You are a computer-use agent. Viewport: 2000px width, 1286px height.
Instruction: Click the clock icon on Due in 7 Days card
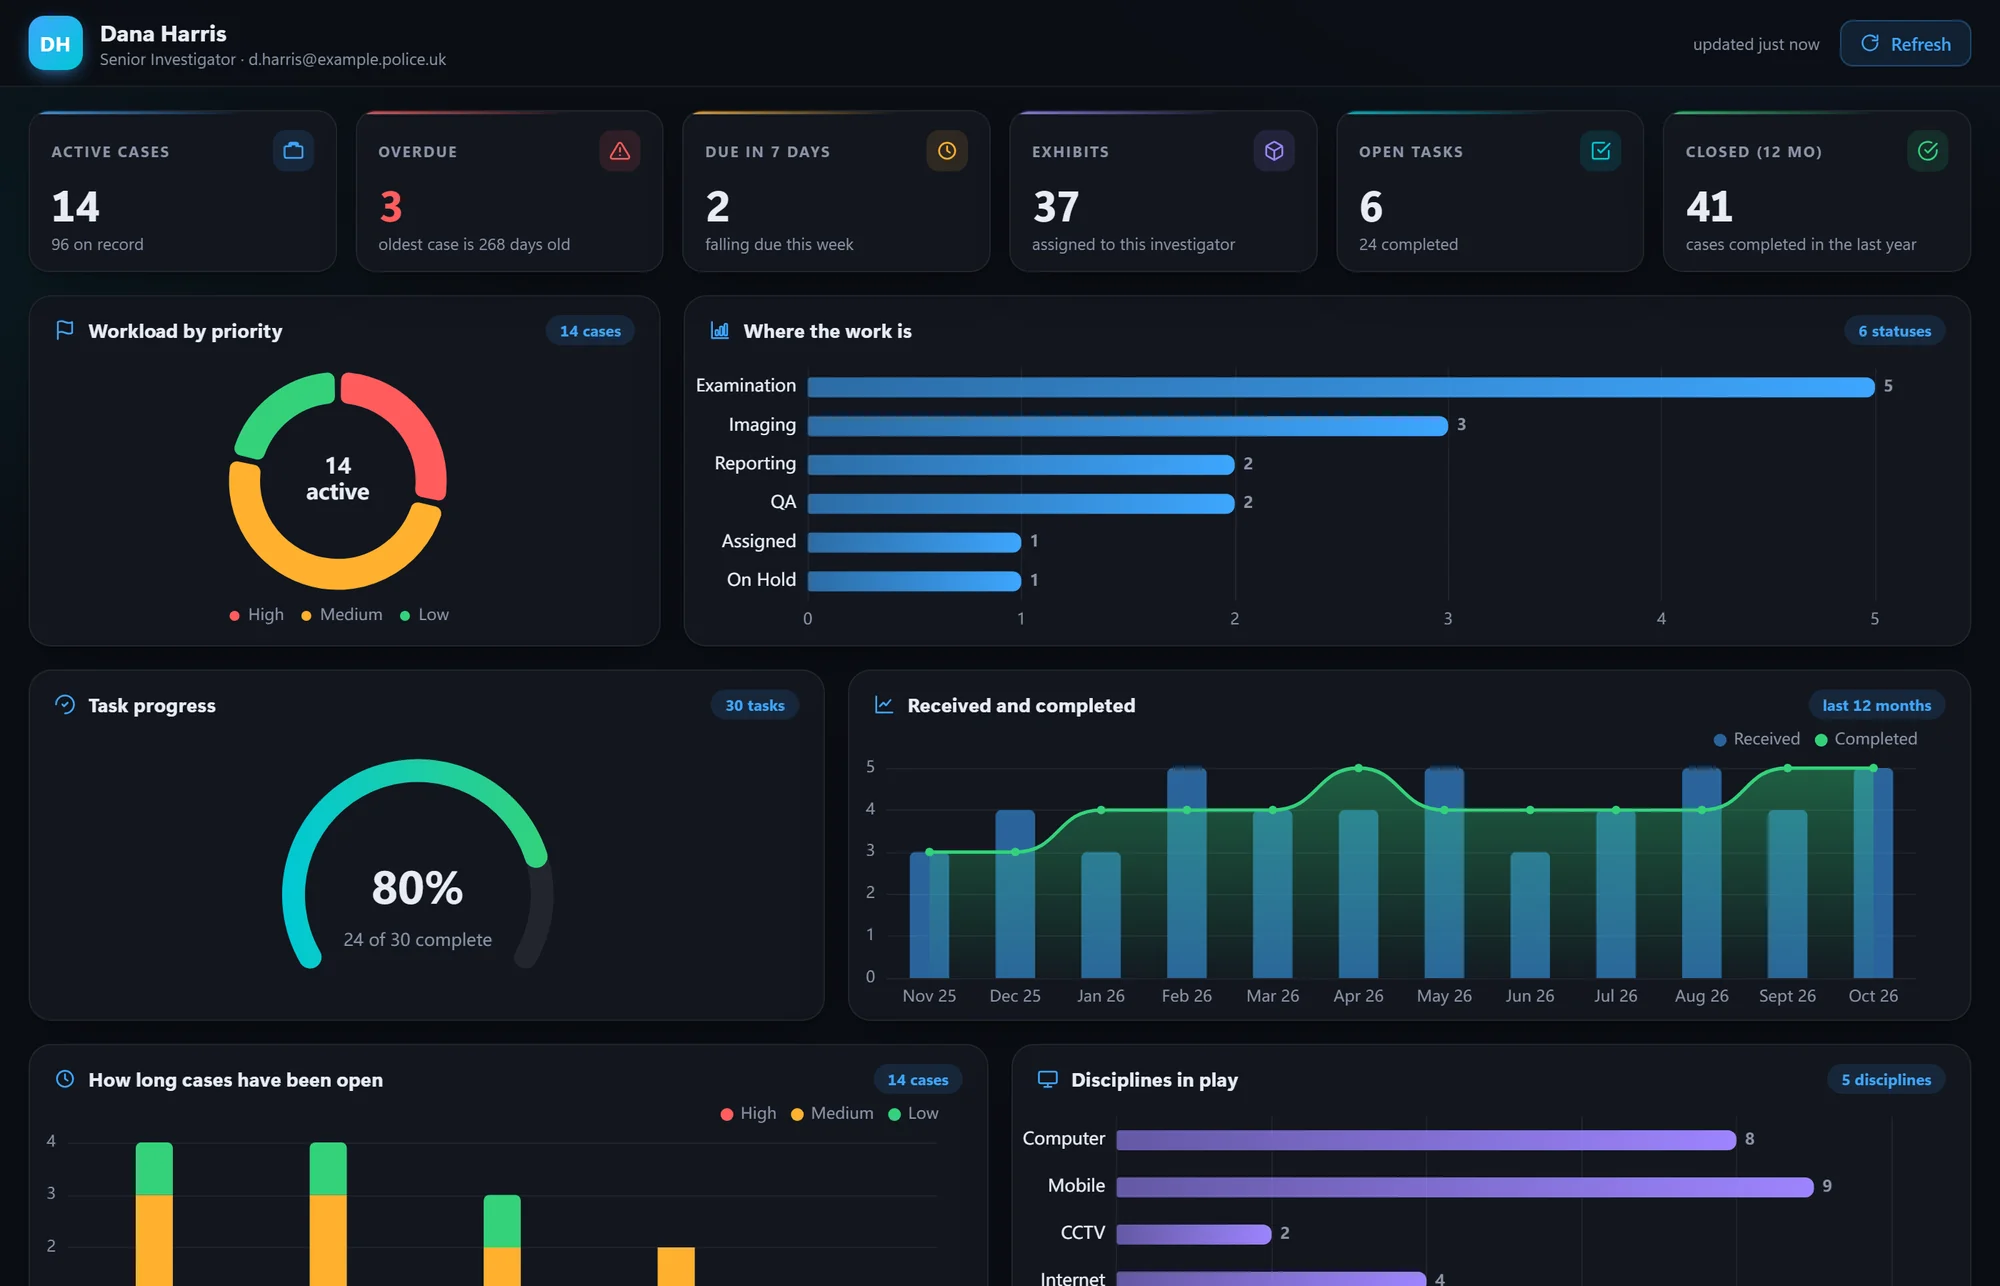coord(947,151)
